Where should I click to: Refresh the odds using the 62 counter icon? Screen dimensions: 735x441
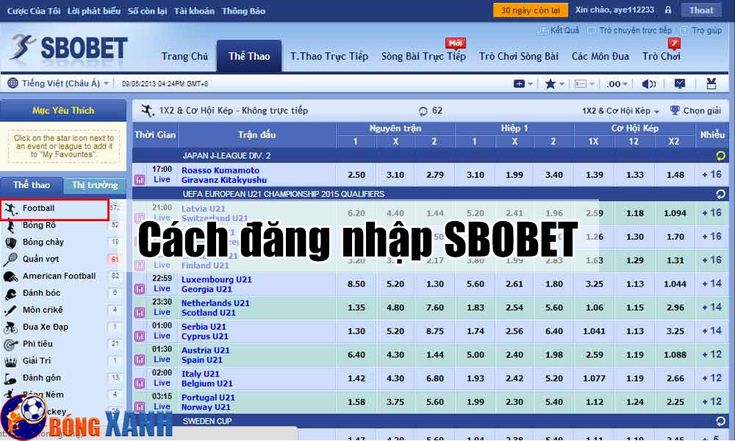tap(423, 111)
